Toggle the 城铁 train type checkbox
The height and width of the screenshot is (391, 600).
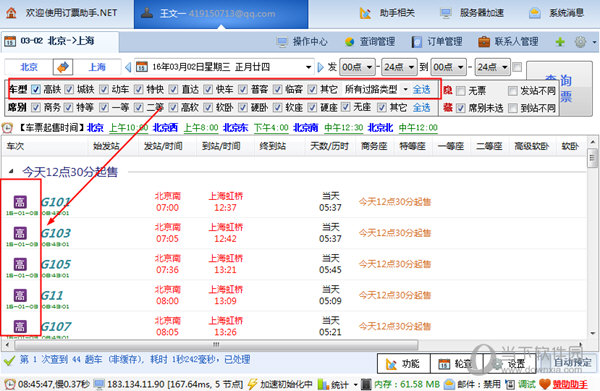69,90
